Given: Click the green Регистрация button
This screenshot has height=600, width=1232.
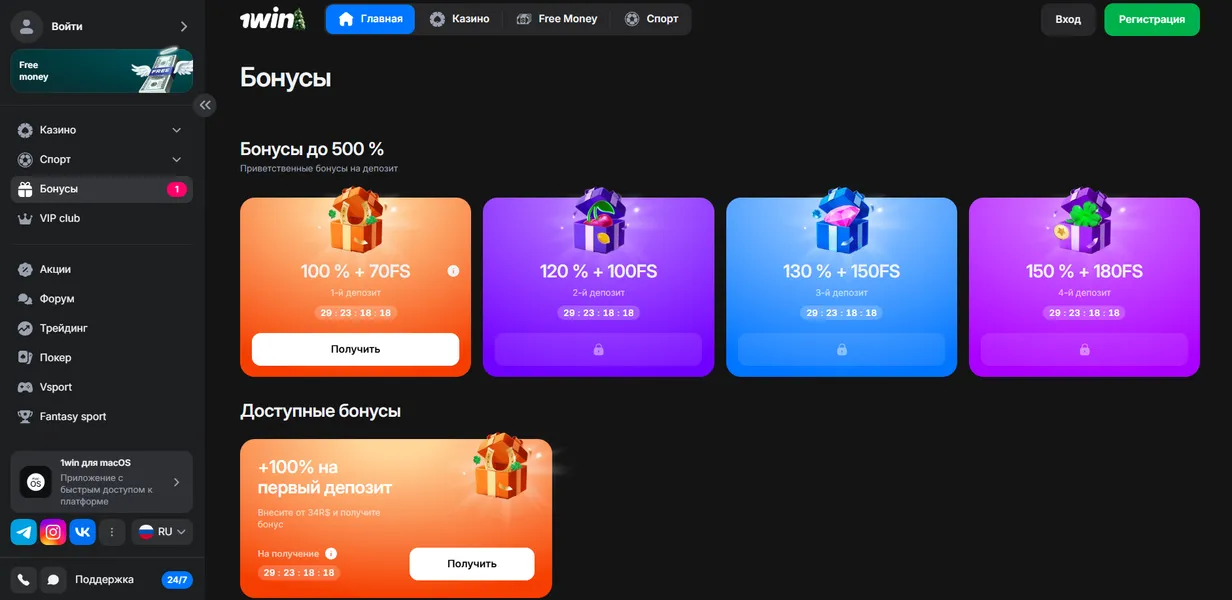Looking at the screenshot, I should click(1151, 19).
